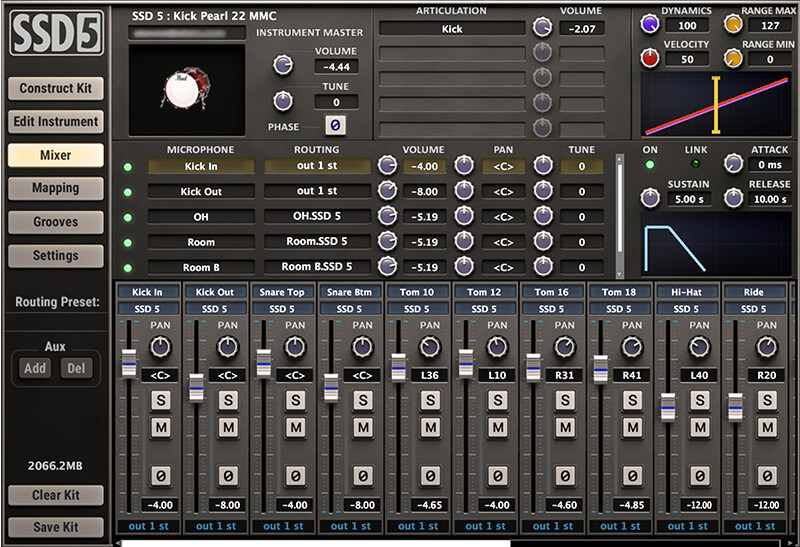
Task: Click the Kick In channel pan knob
Action: click(x=160, y=347)
